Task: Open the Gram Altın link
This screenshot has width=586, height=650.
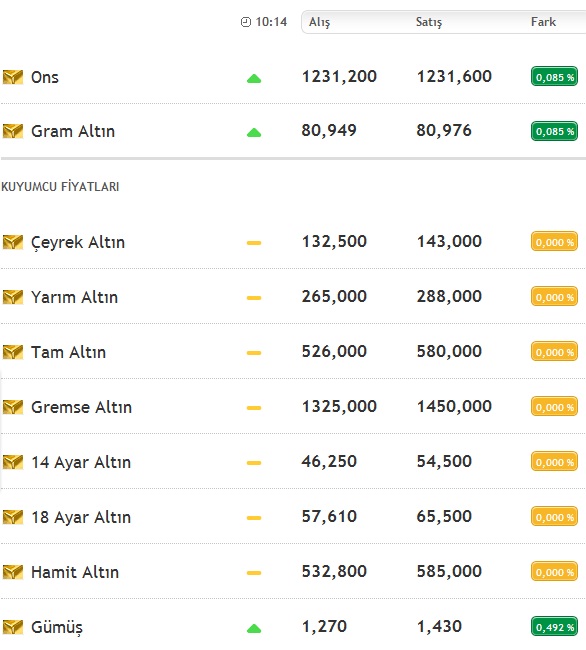Action: pyautogui.click(x=73, y=131)
